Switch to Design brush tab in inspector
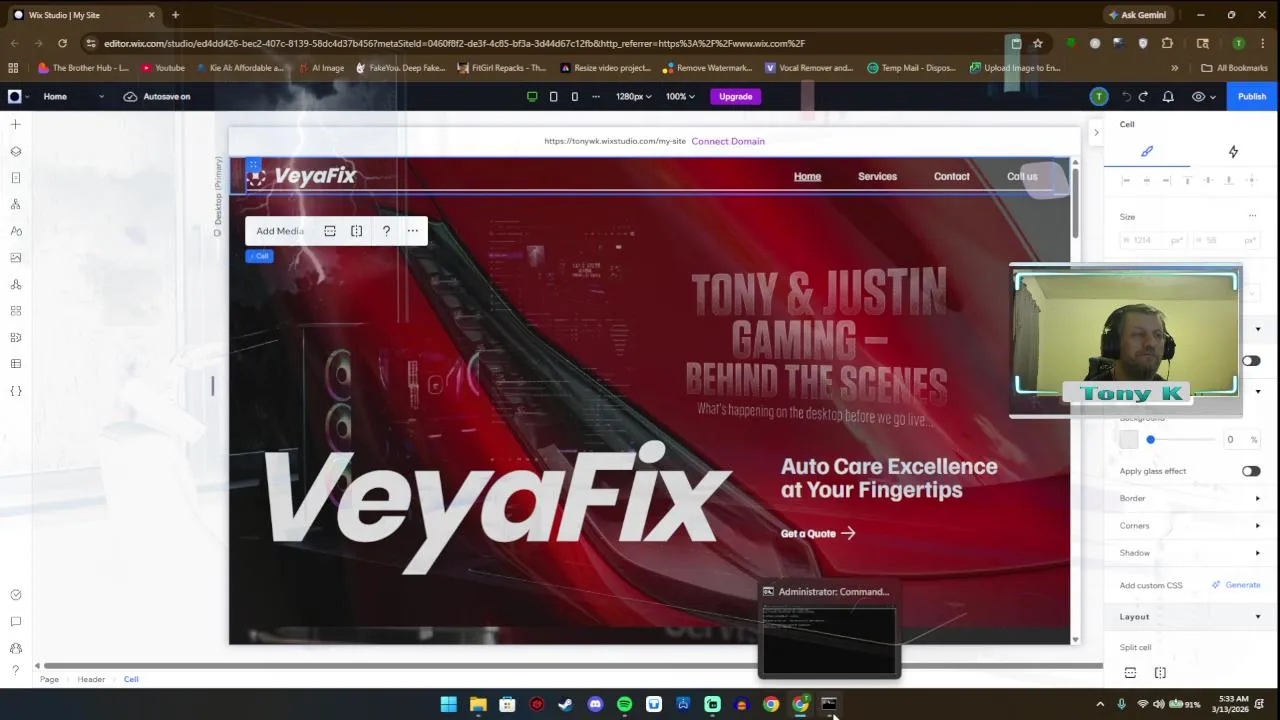Image resolution: width=1280 pixels, height=720 pixels. coord(1147,152)
